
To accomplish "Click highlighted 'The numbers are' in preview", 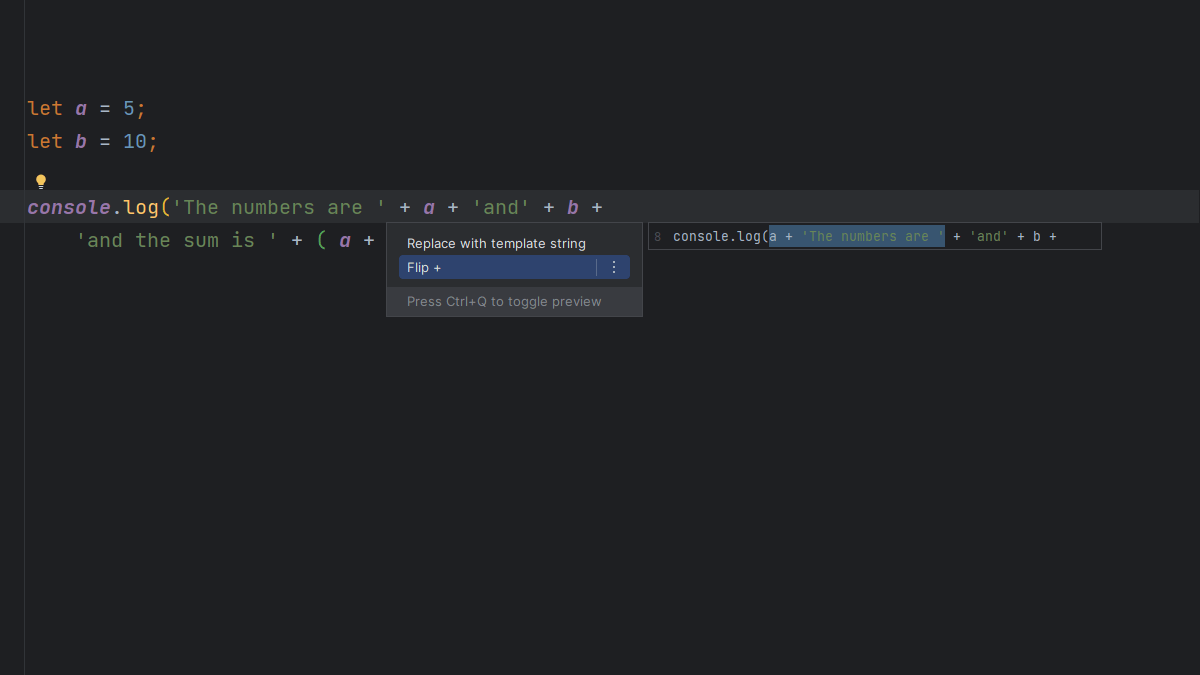I will click(x=872, y=237).
